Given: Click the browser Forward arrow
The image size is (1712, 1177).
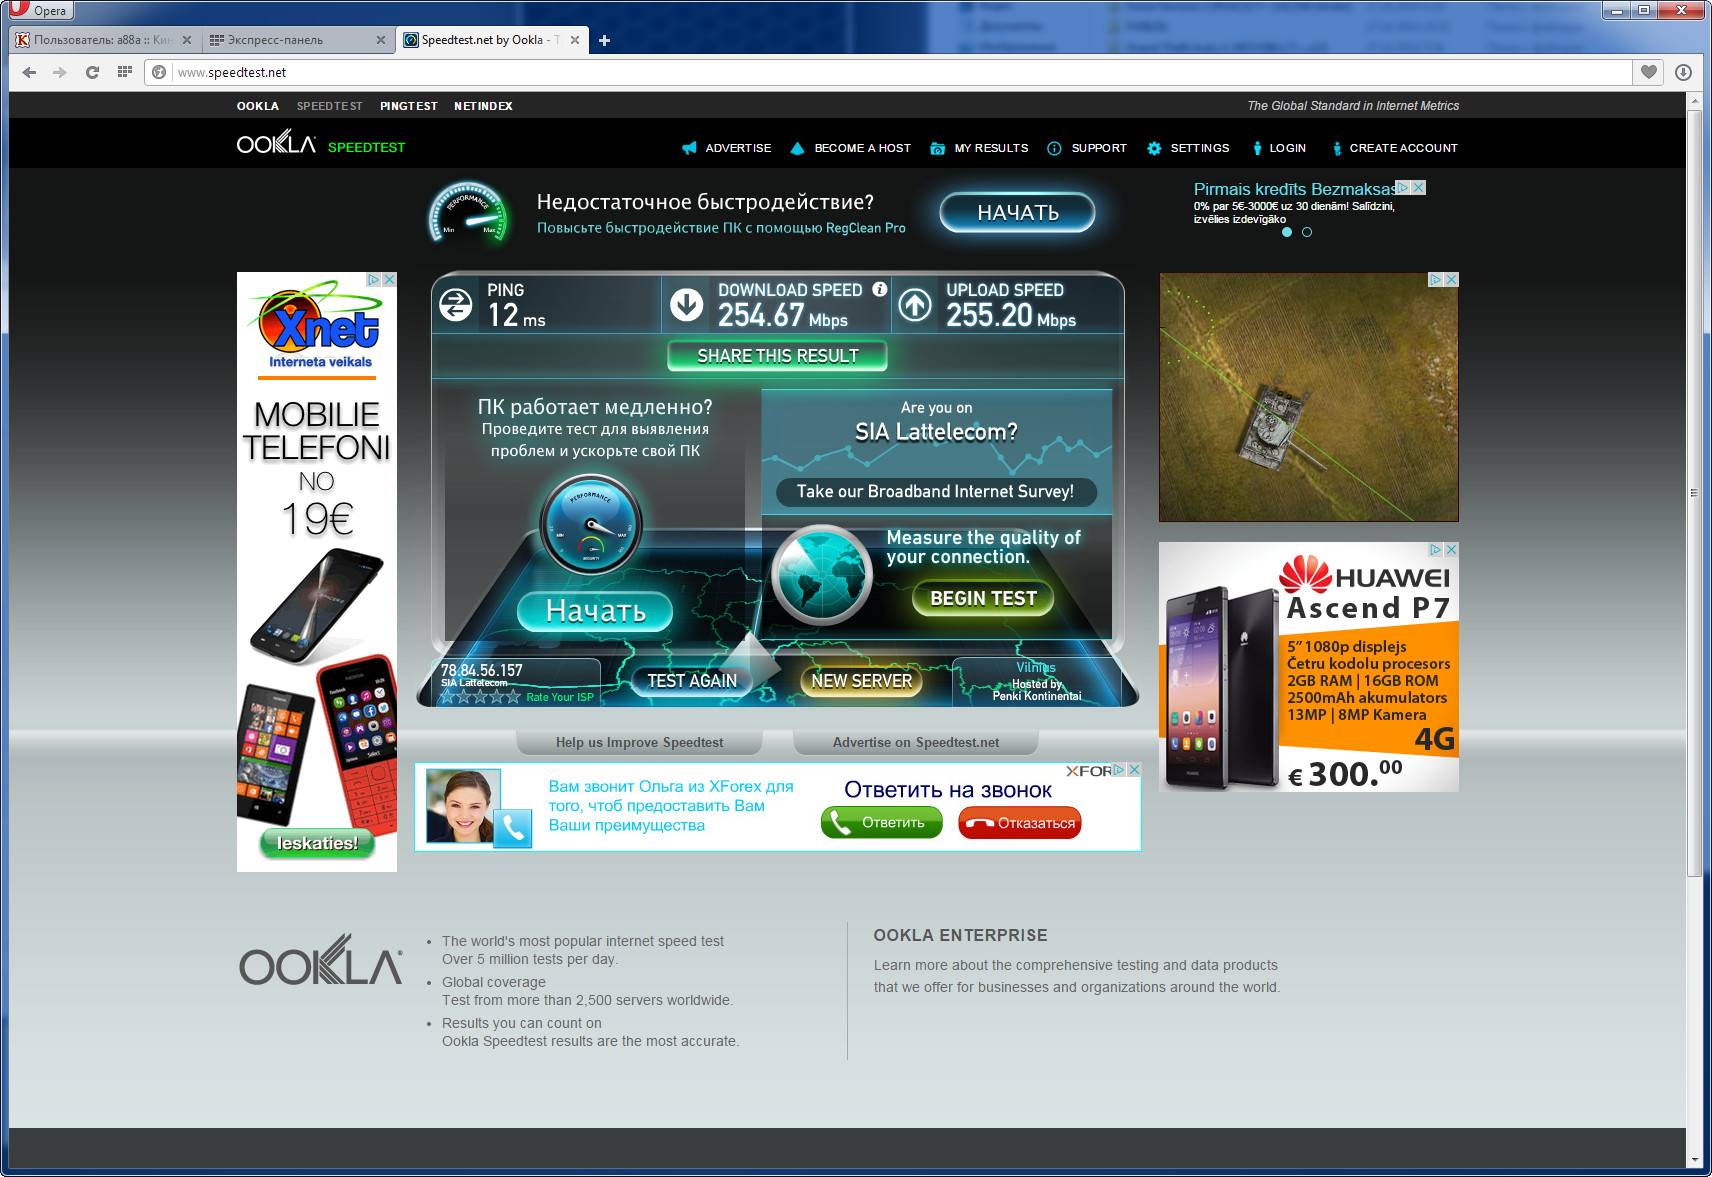Looking at the screenshot, I should (x=60, y=72).
